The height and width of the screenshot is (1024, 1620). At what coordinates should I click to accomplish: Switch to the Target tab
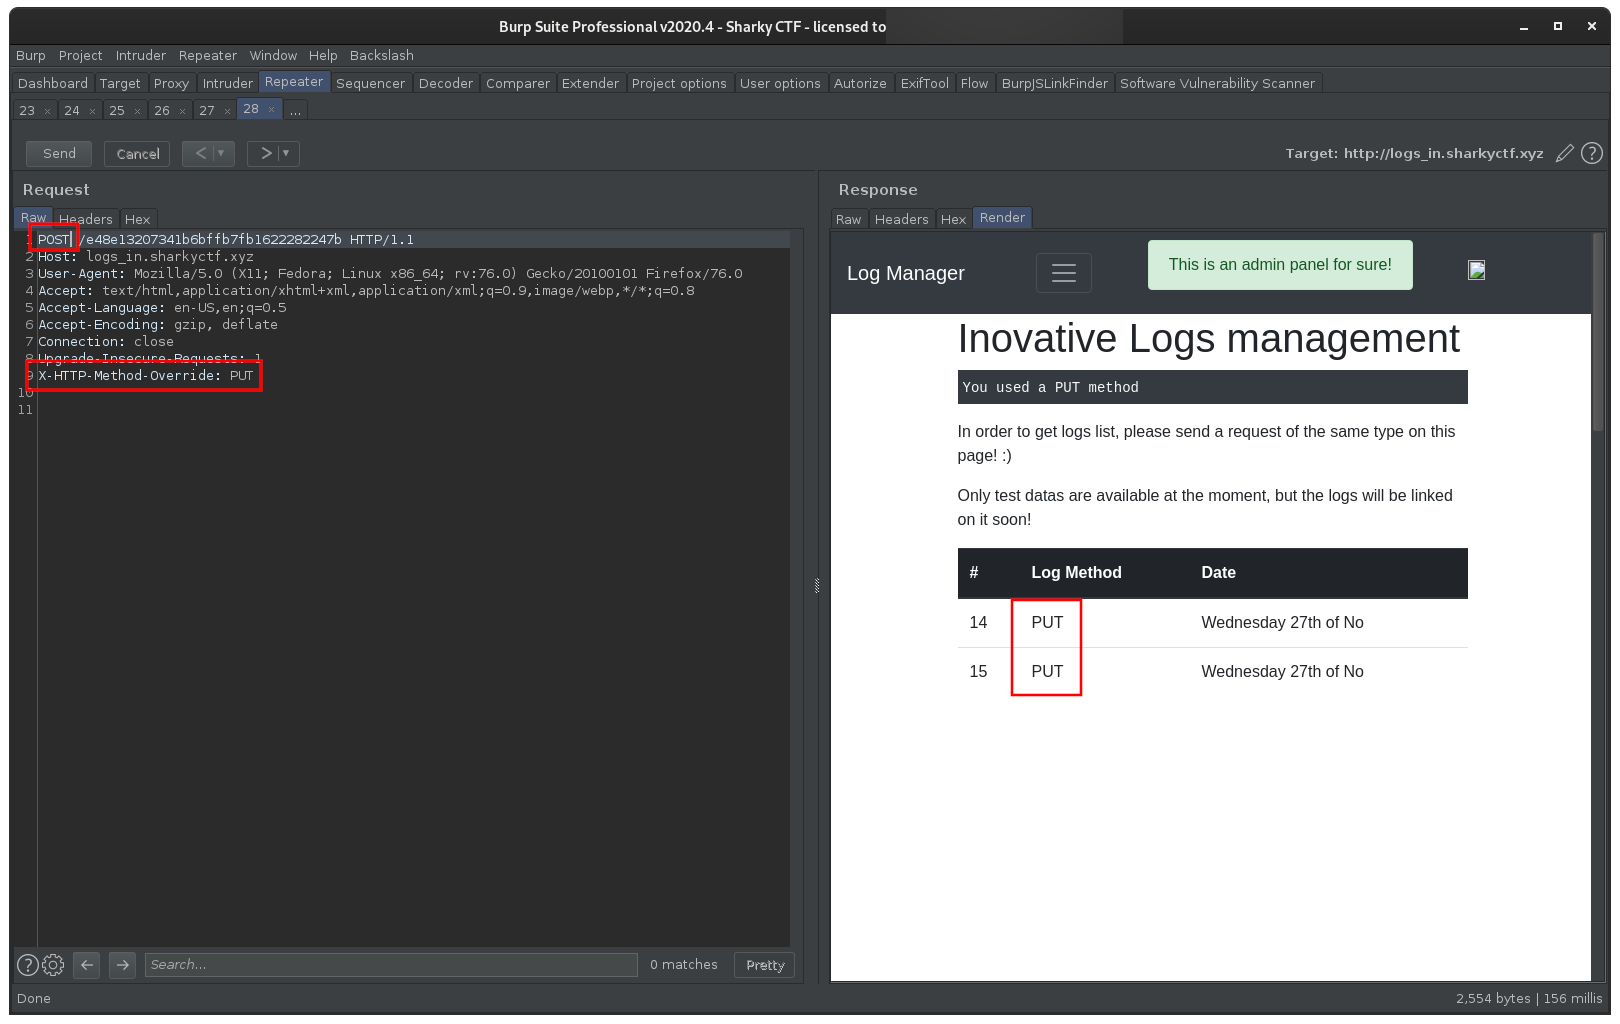[120, 84]
